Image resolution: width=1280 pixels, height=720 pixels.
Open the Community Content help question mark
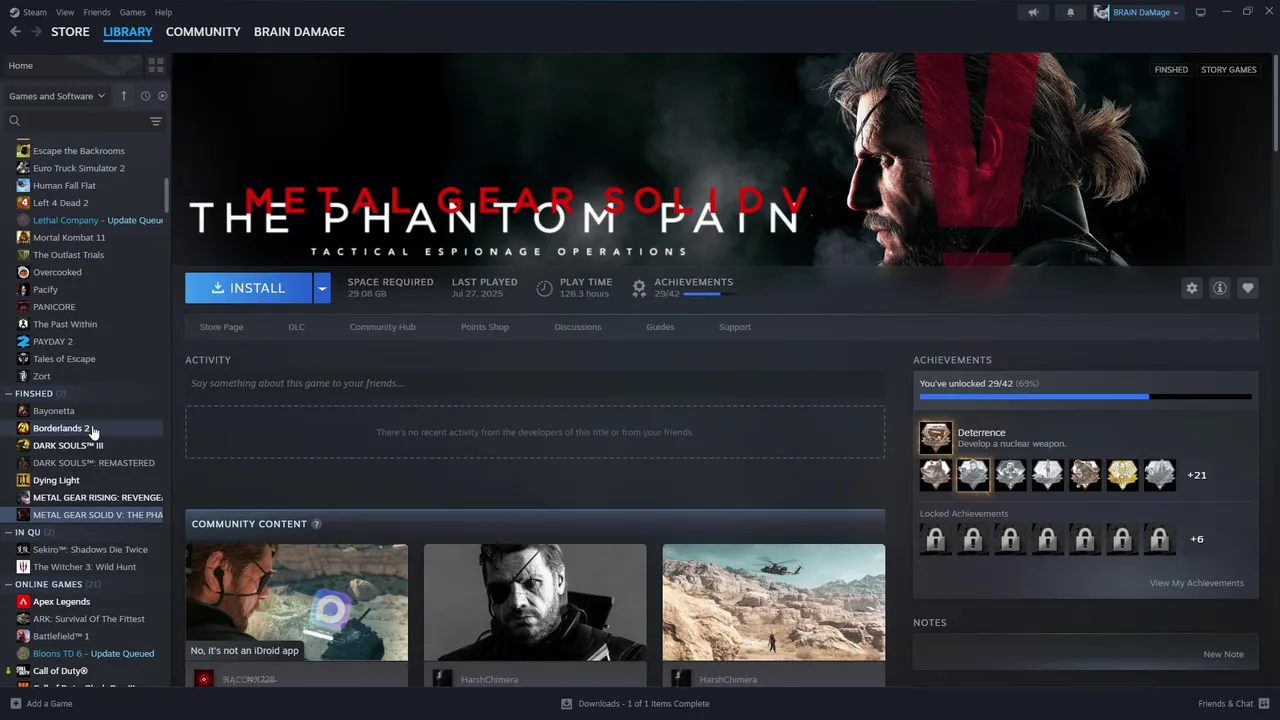(x=316, y=524)
